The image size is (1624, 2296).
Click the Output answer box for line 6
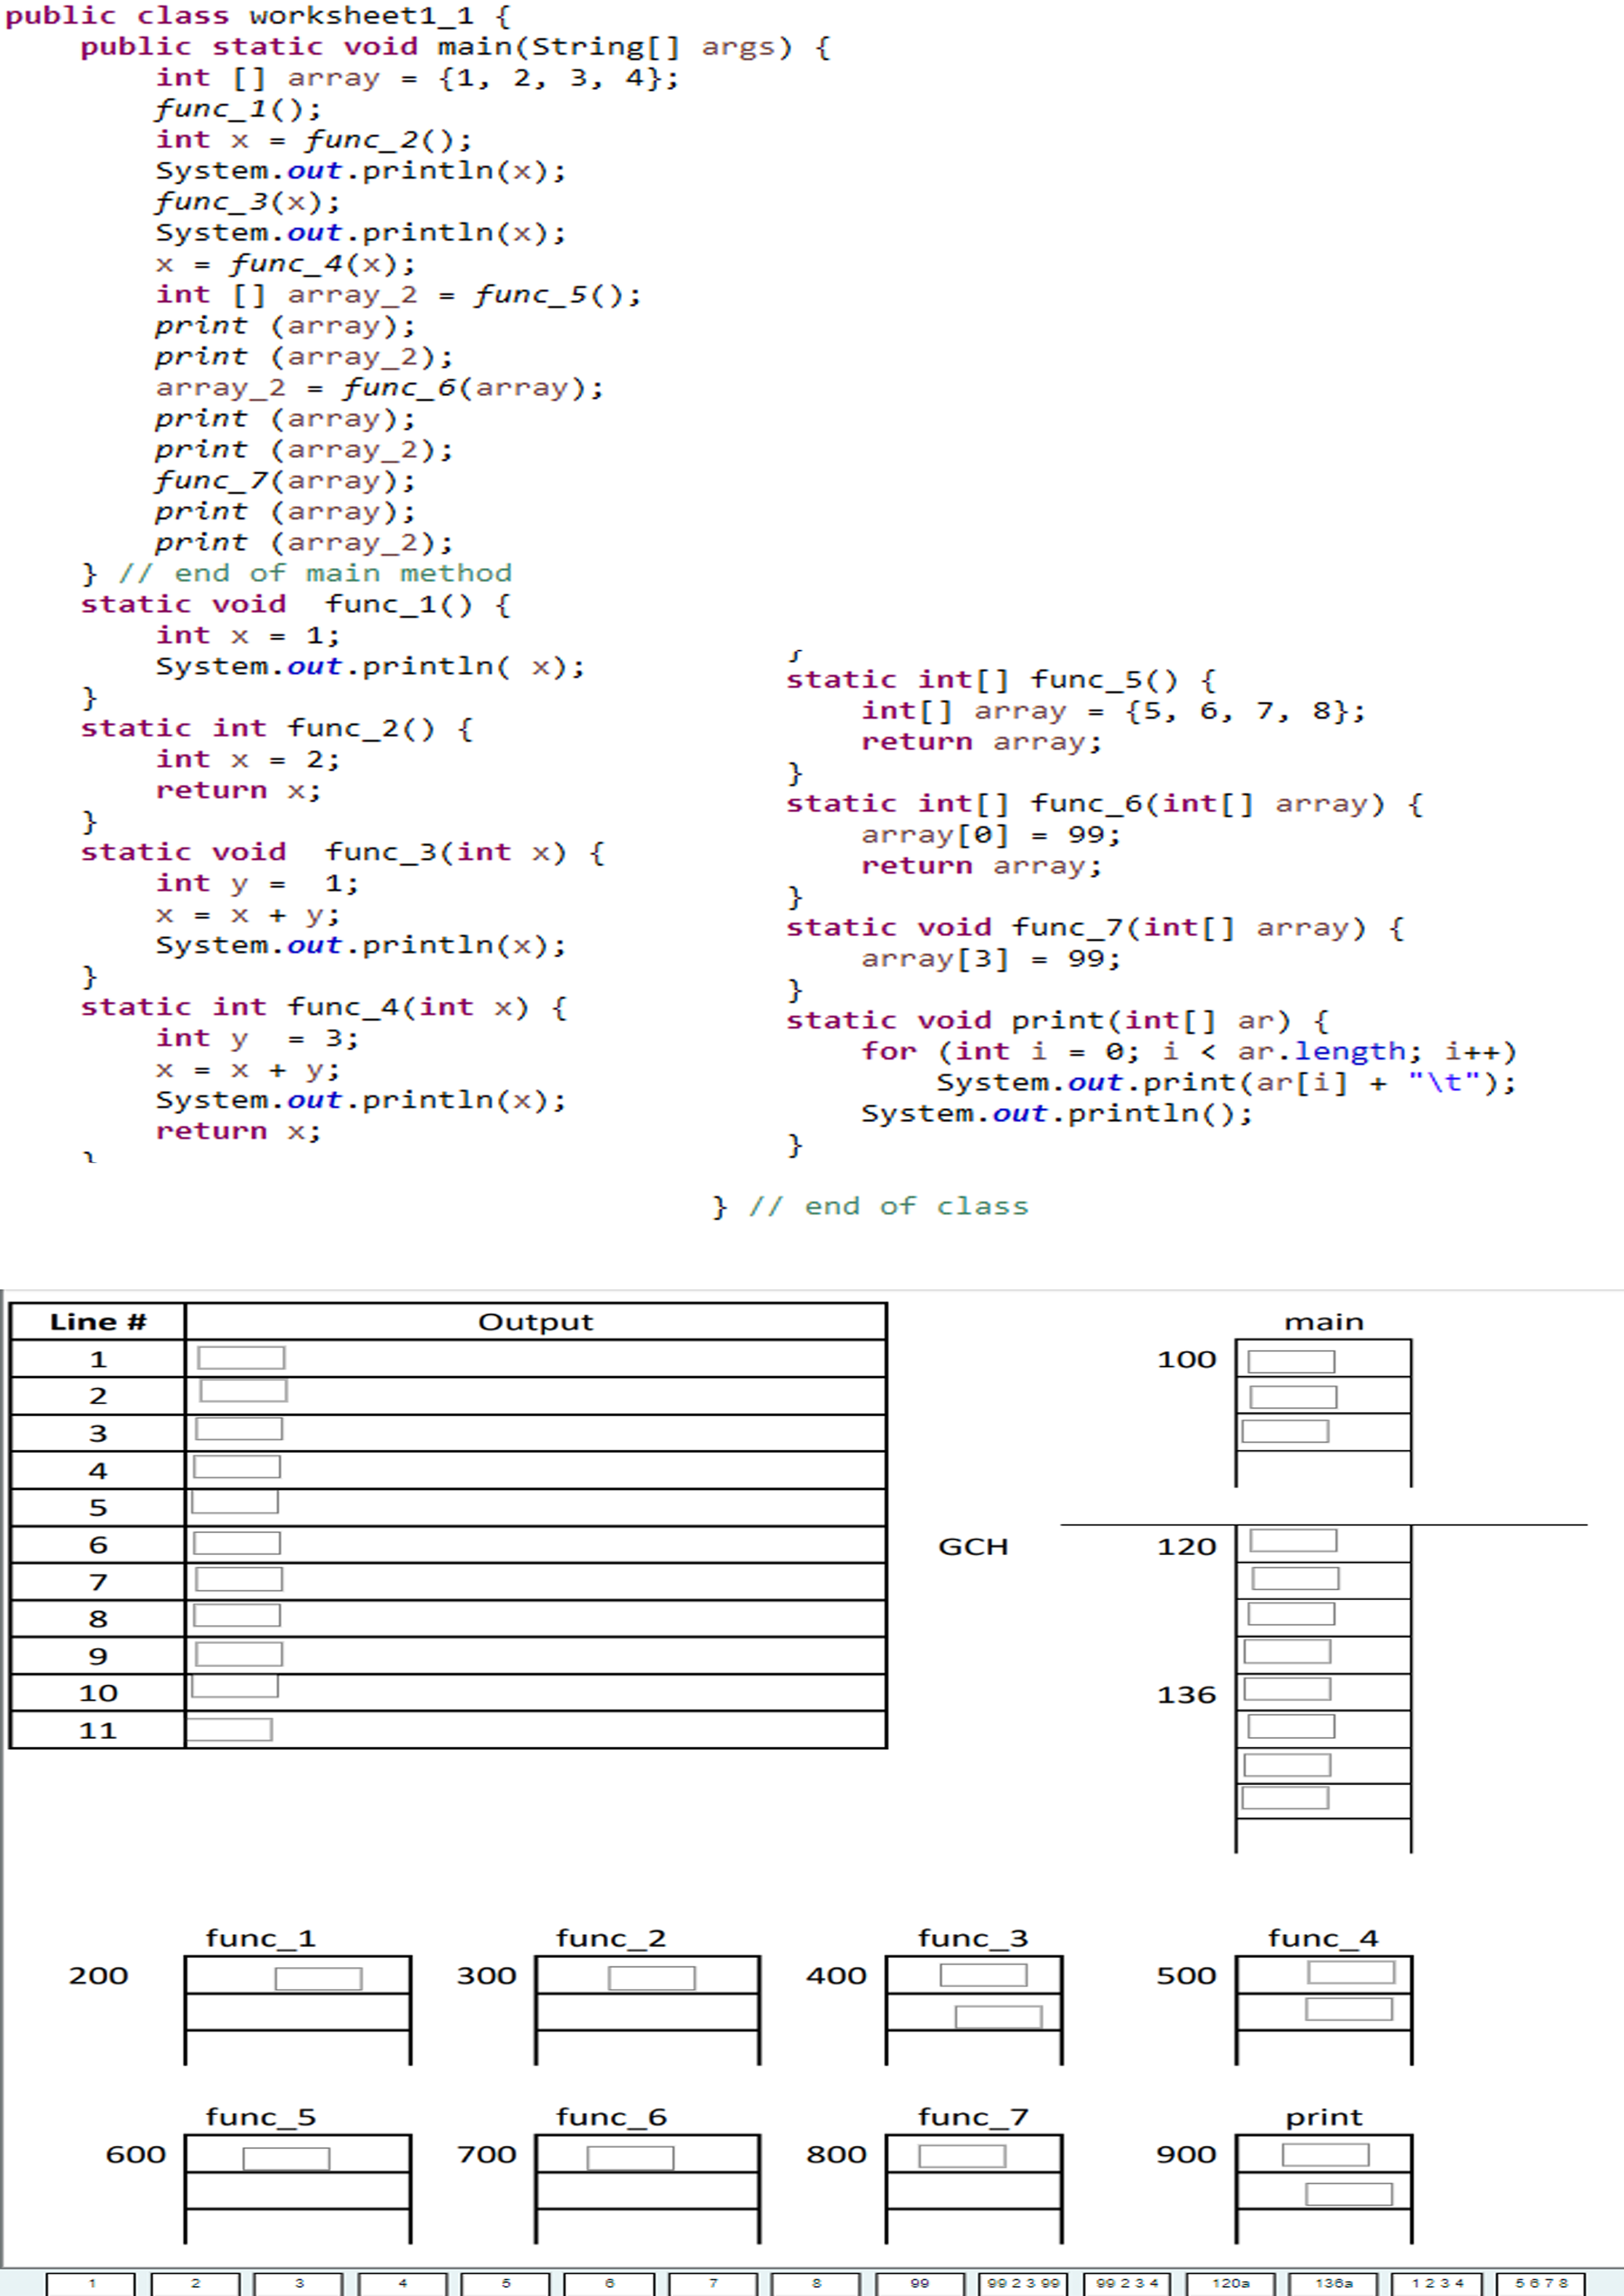[x=238, y=1543]
